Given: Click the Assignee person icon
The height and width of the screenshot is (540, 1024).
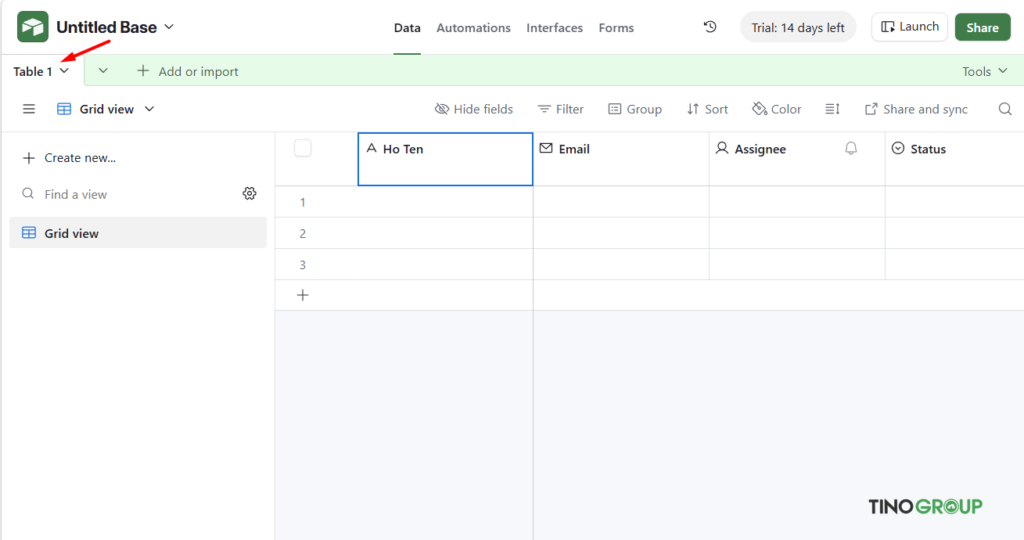Looking at the screenshot, I should click(722, 148).
